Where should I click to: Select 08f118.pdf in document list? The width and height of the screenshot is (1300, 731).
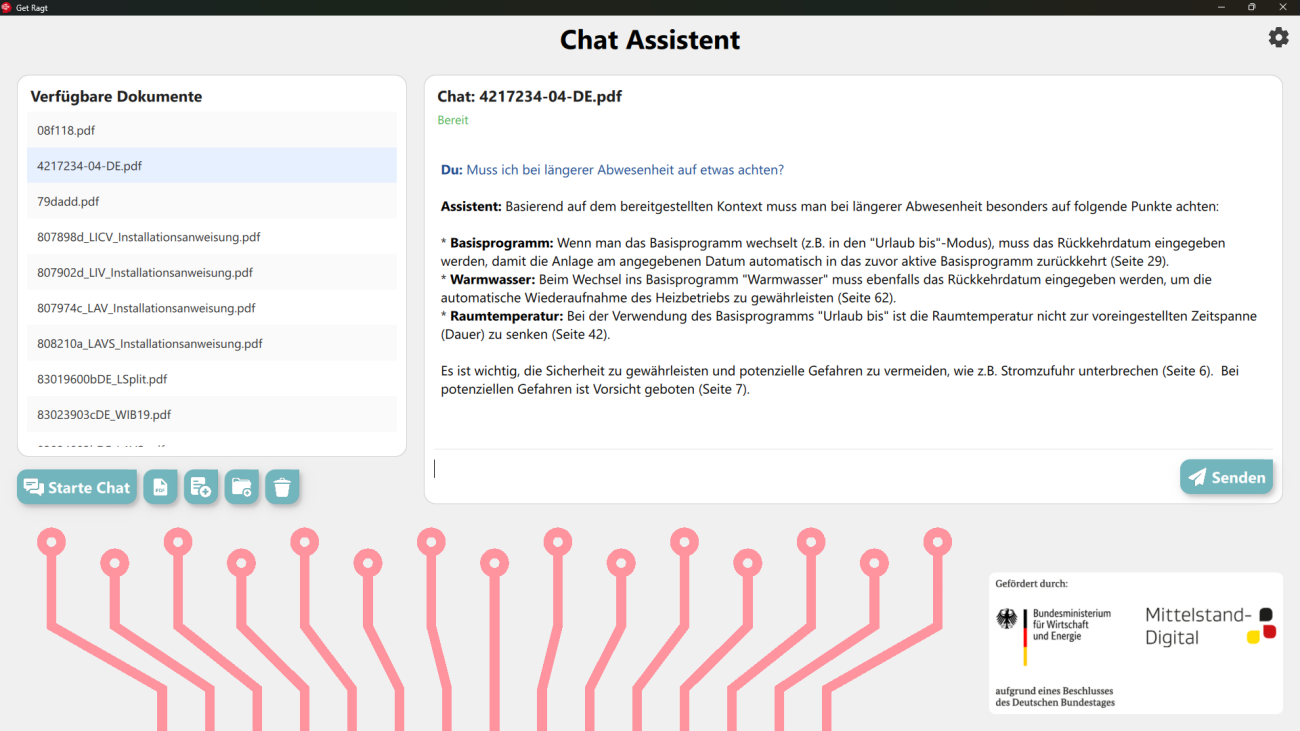212,130
